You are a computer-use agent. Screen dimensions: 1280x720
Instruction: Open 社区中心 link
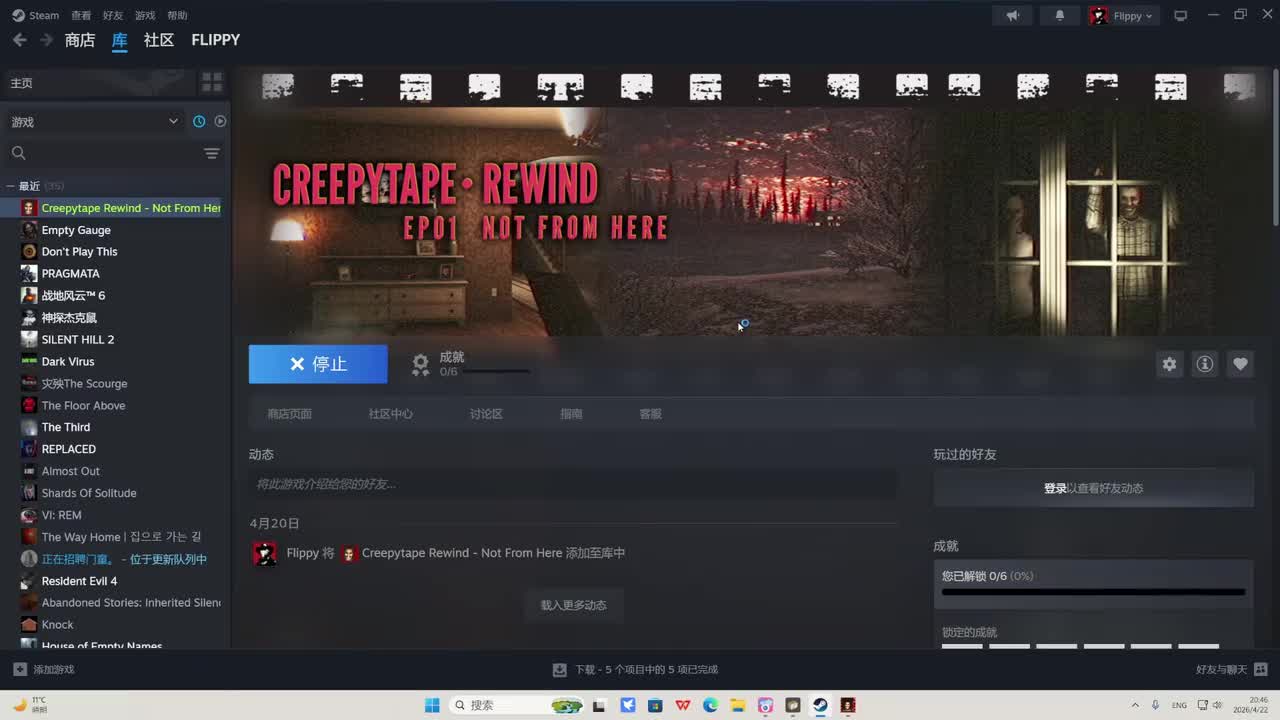(390, 414)
